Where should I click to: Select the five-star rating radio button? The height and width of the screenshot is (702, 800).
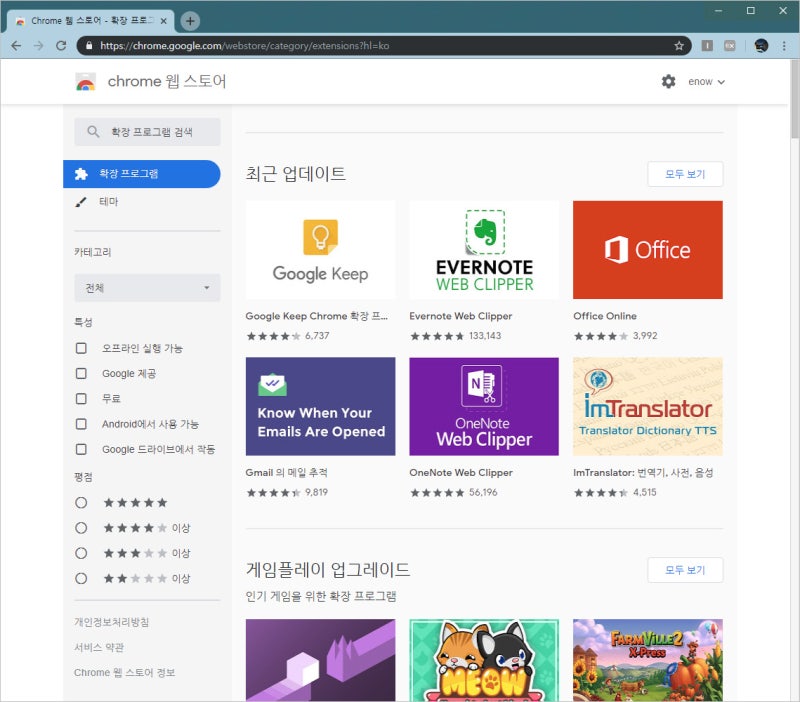82,502
